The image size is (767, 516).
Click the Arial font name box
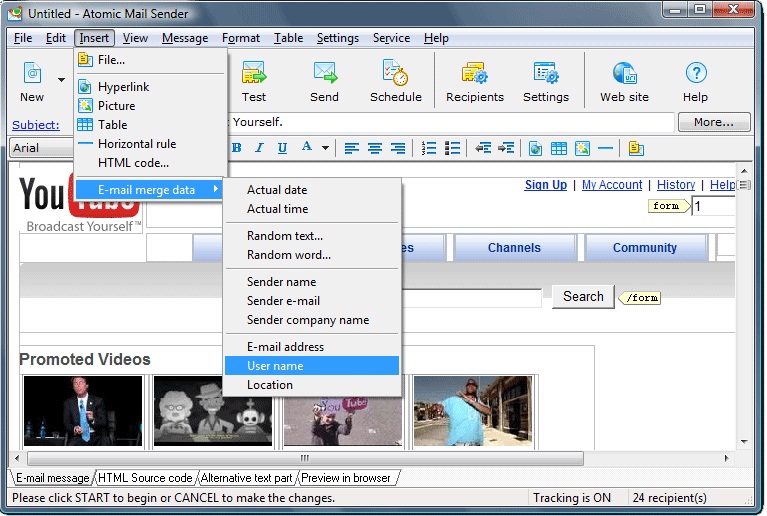[x=42, y=148]
